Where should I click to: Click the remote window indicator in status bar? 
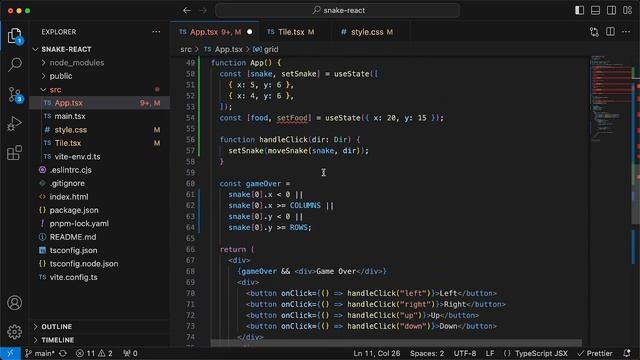coord(10,353)
